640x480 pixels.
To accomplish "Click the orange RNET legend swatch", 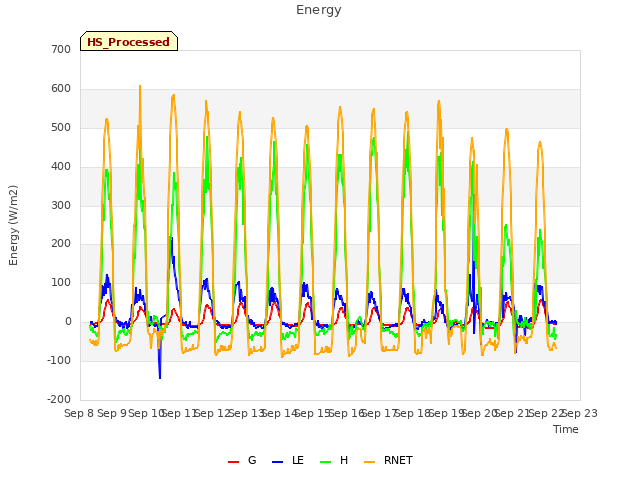I will pos(369,462).
